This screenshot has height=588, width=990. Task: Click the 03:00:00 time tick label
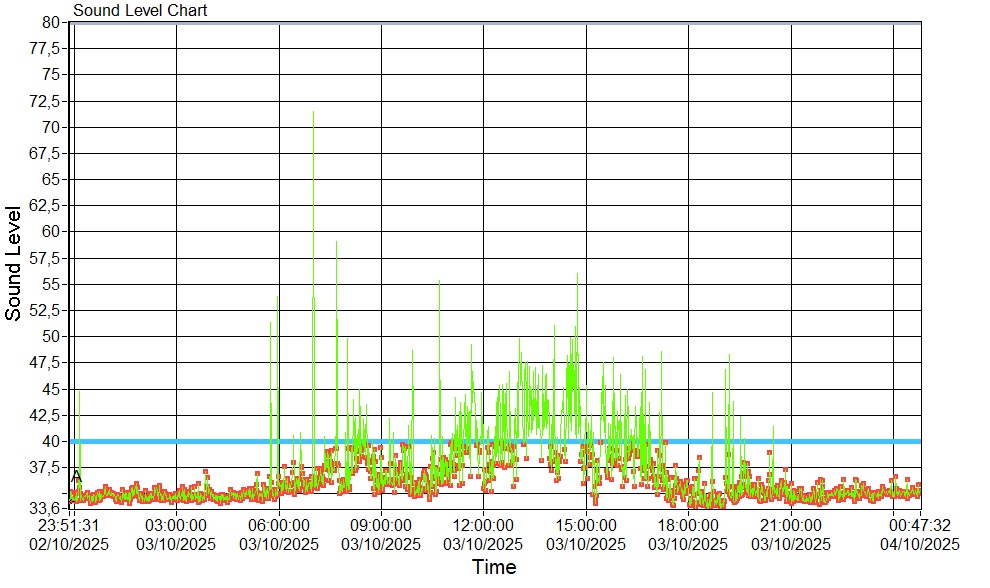pos(176,524)
